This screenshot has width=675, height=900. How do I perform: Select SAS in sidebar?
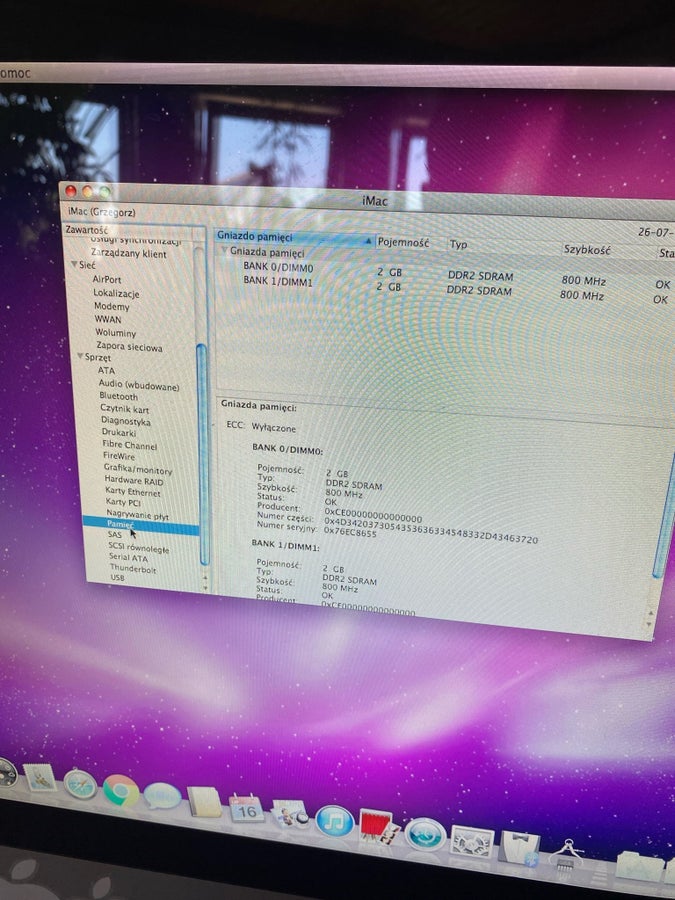click(x=115, y=534)
